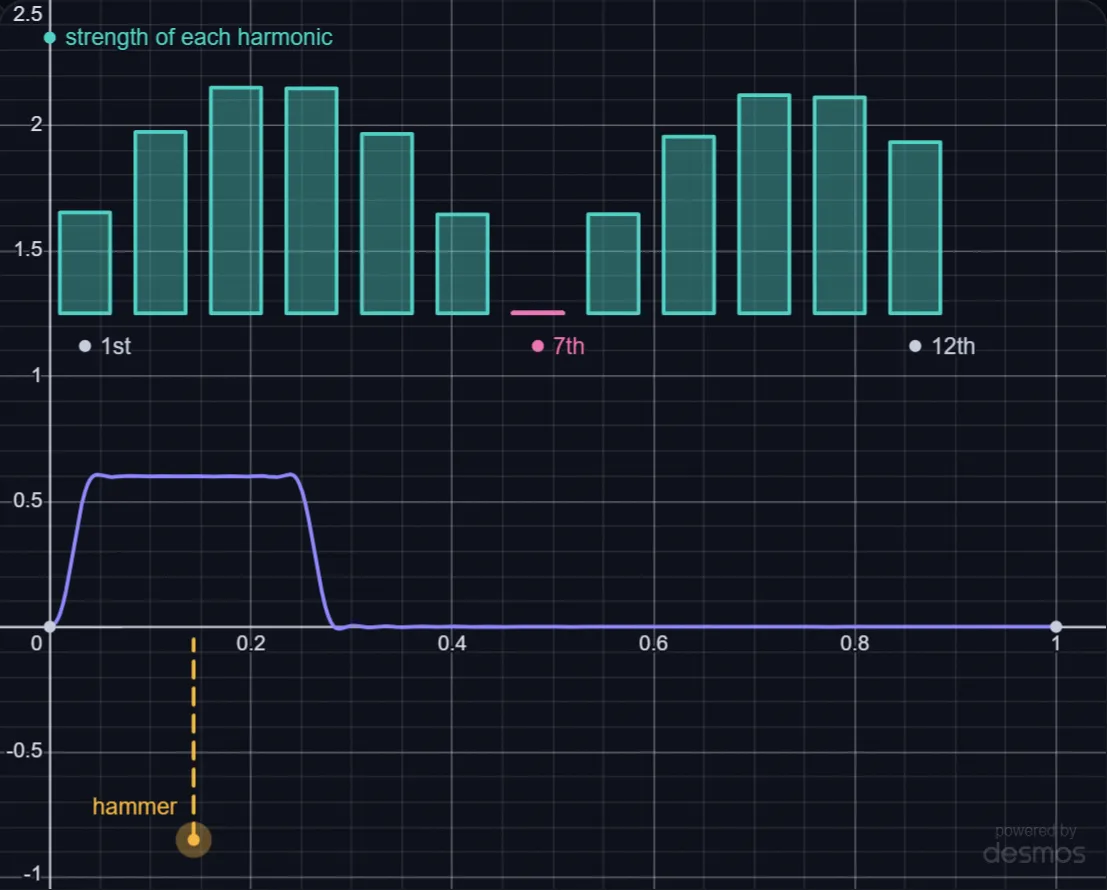1107x890 pixels.
Task: Click the 'strength of each harmonic' label
Action: 199,37
